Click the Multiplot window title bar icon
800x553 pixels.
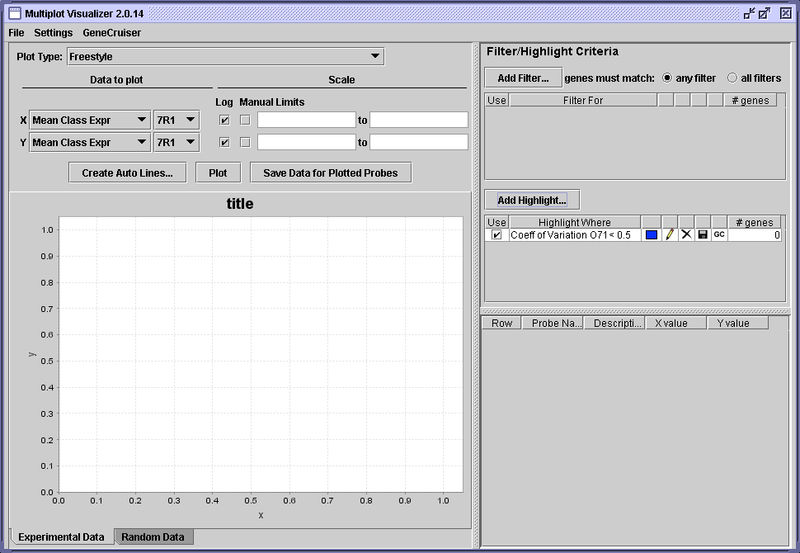(15, 14)
